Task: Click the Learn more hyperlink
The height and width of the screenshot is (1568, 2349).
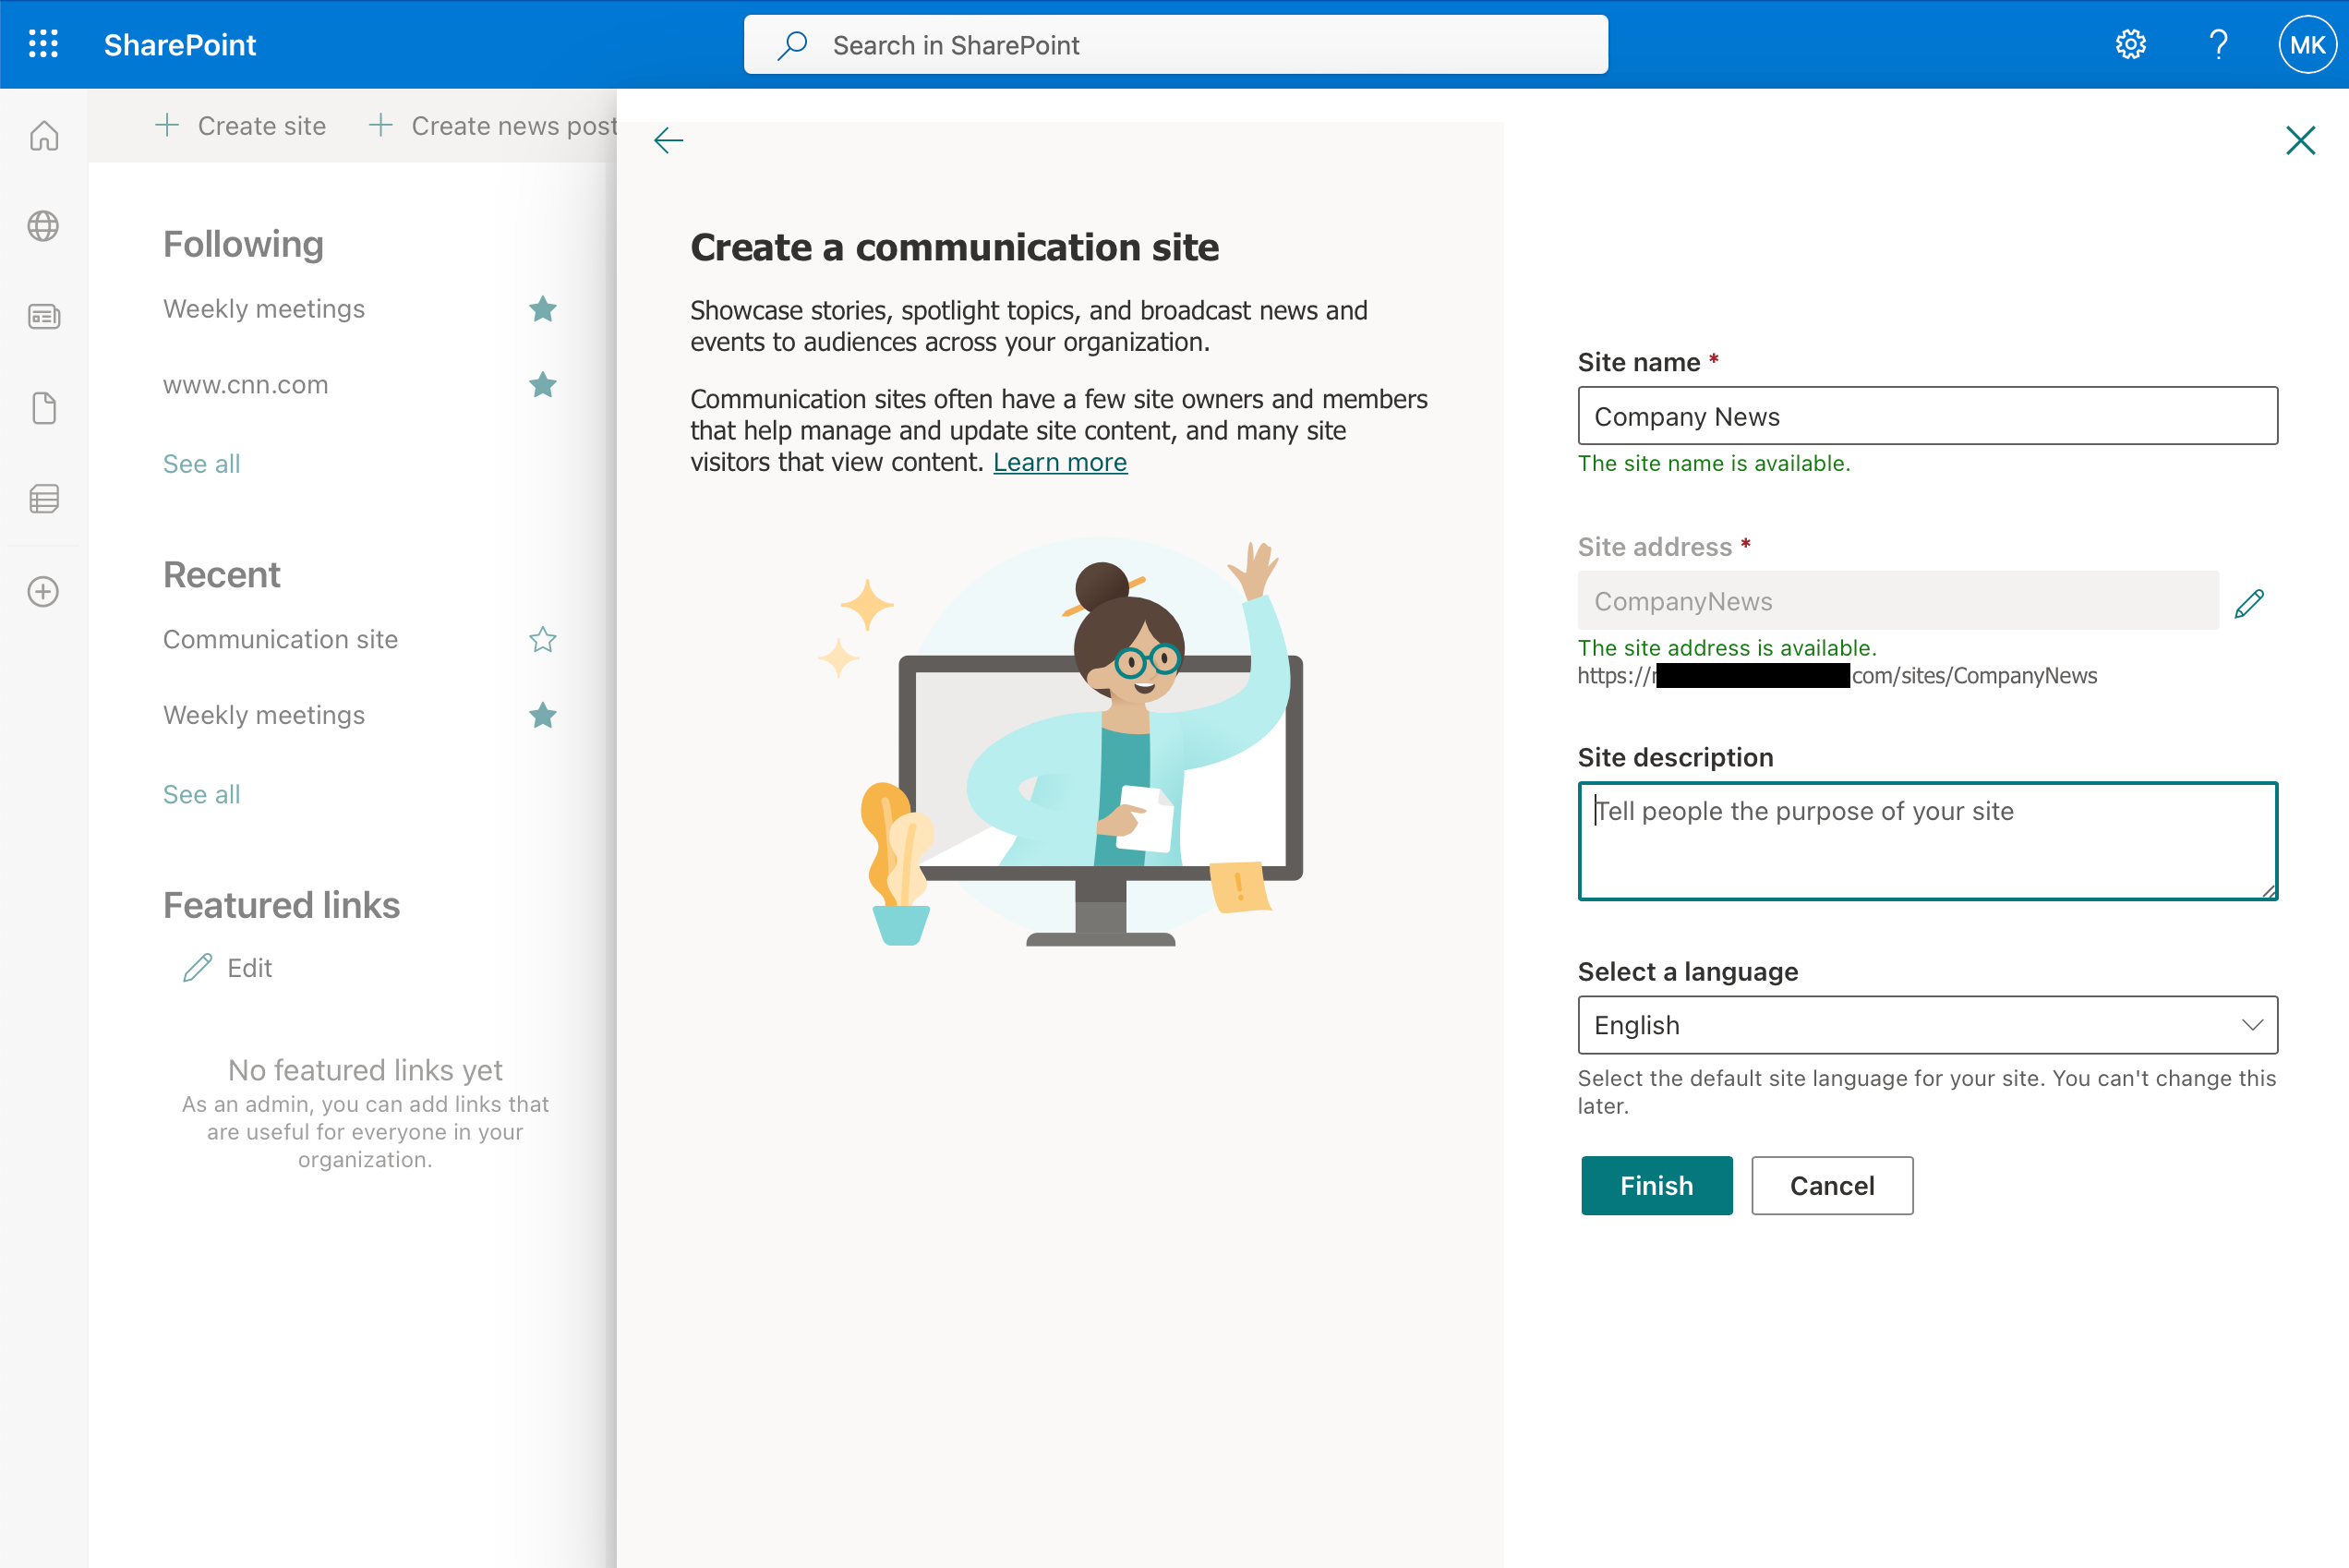Action: (x=1060, y=460)
